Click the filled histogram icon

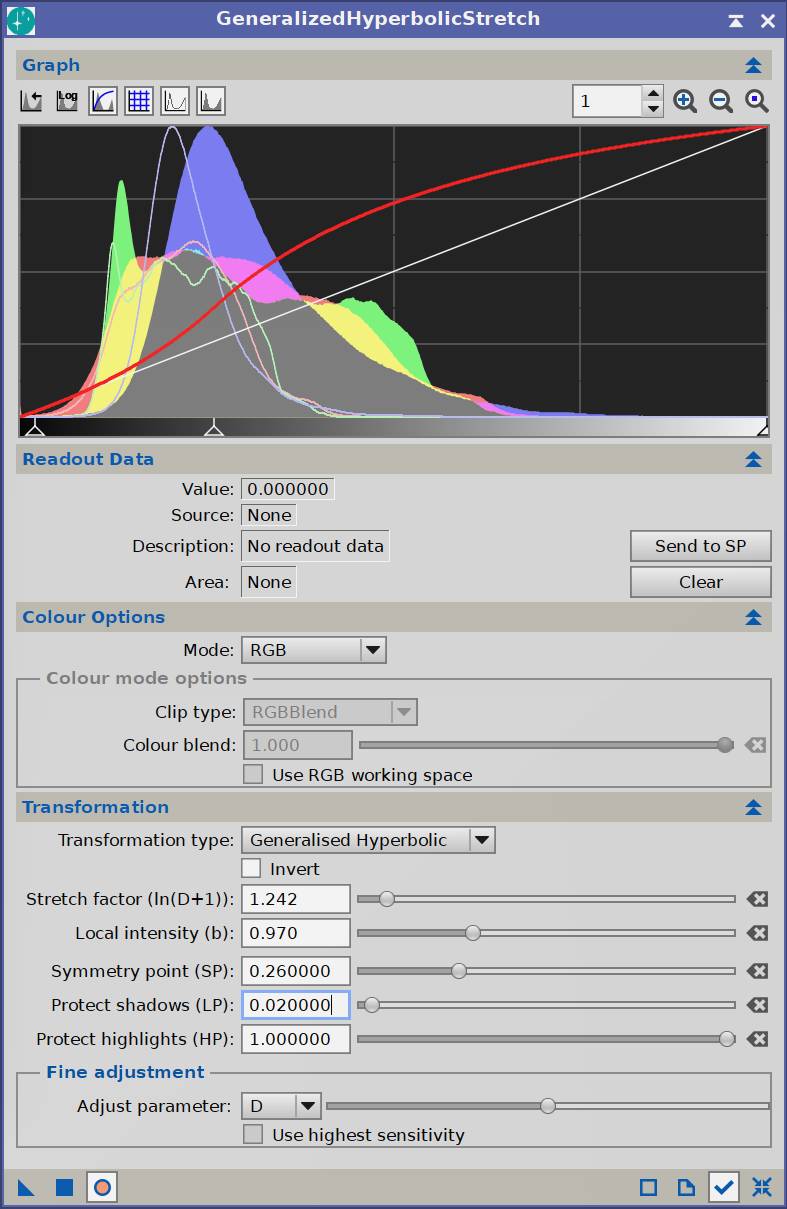coord(211,101)
